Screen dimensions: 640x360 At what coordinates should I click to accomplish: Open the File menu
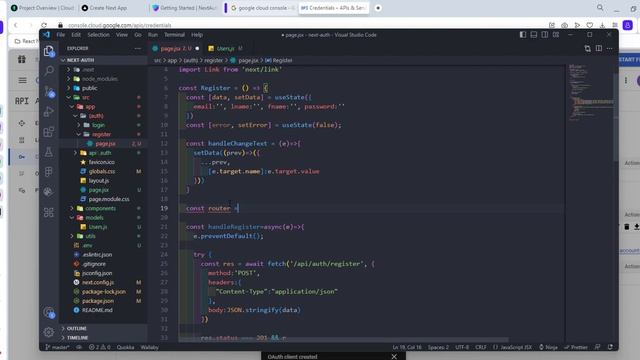tap(61, 35)
